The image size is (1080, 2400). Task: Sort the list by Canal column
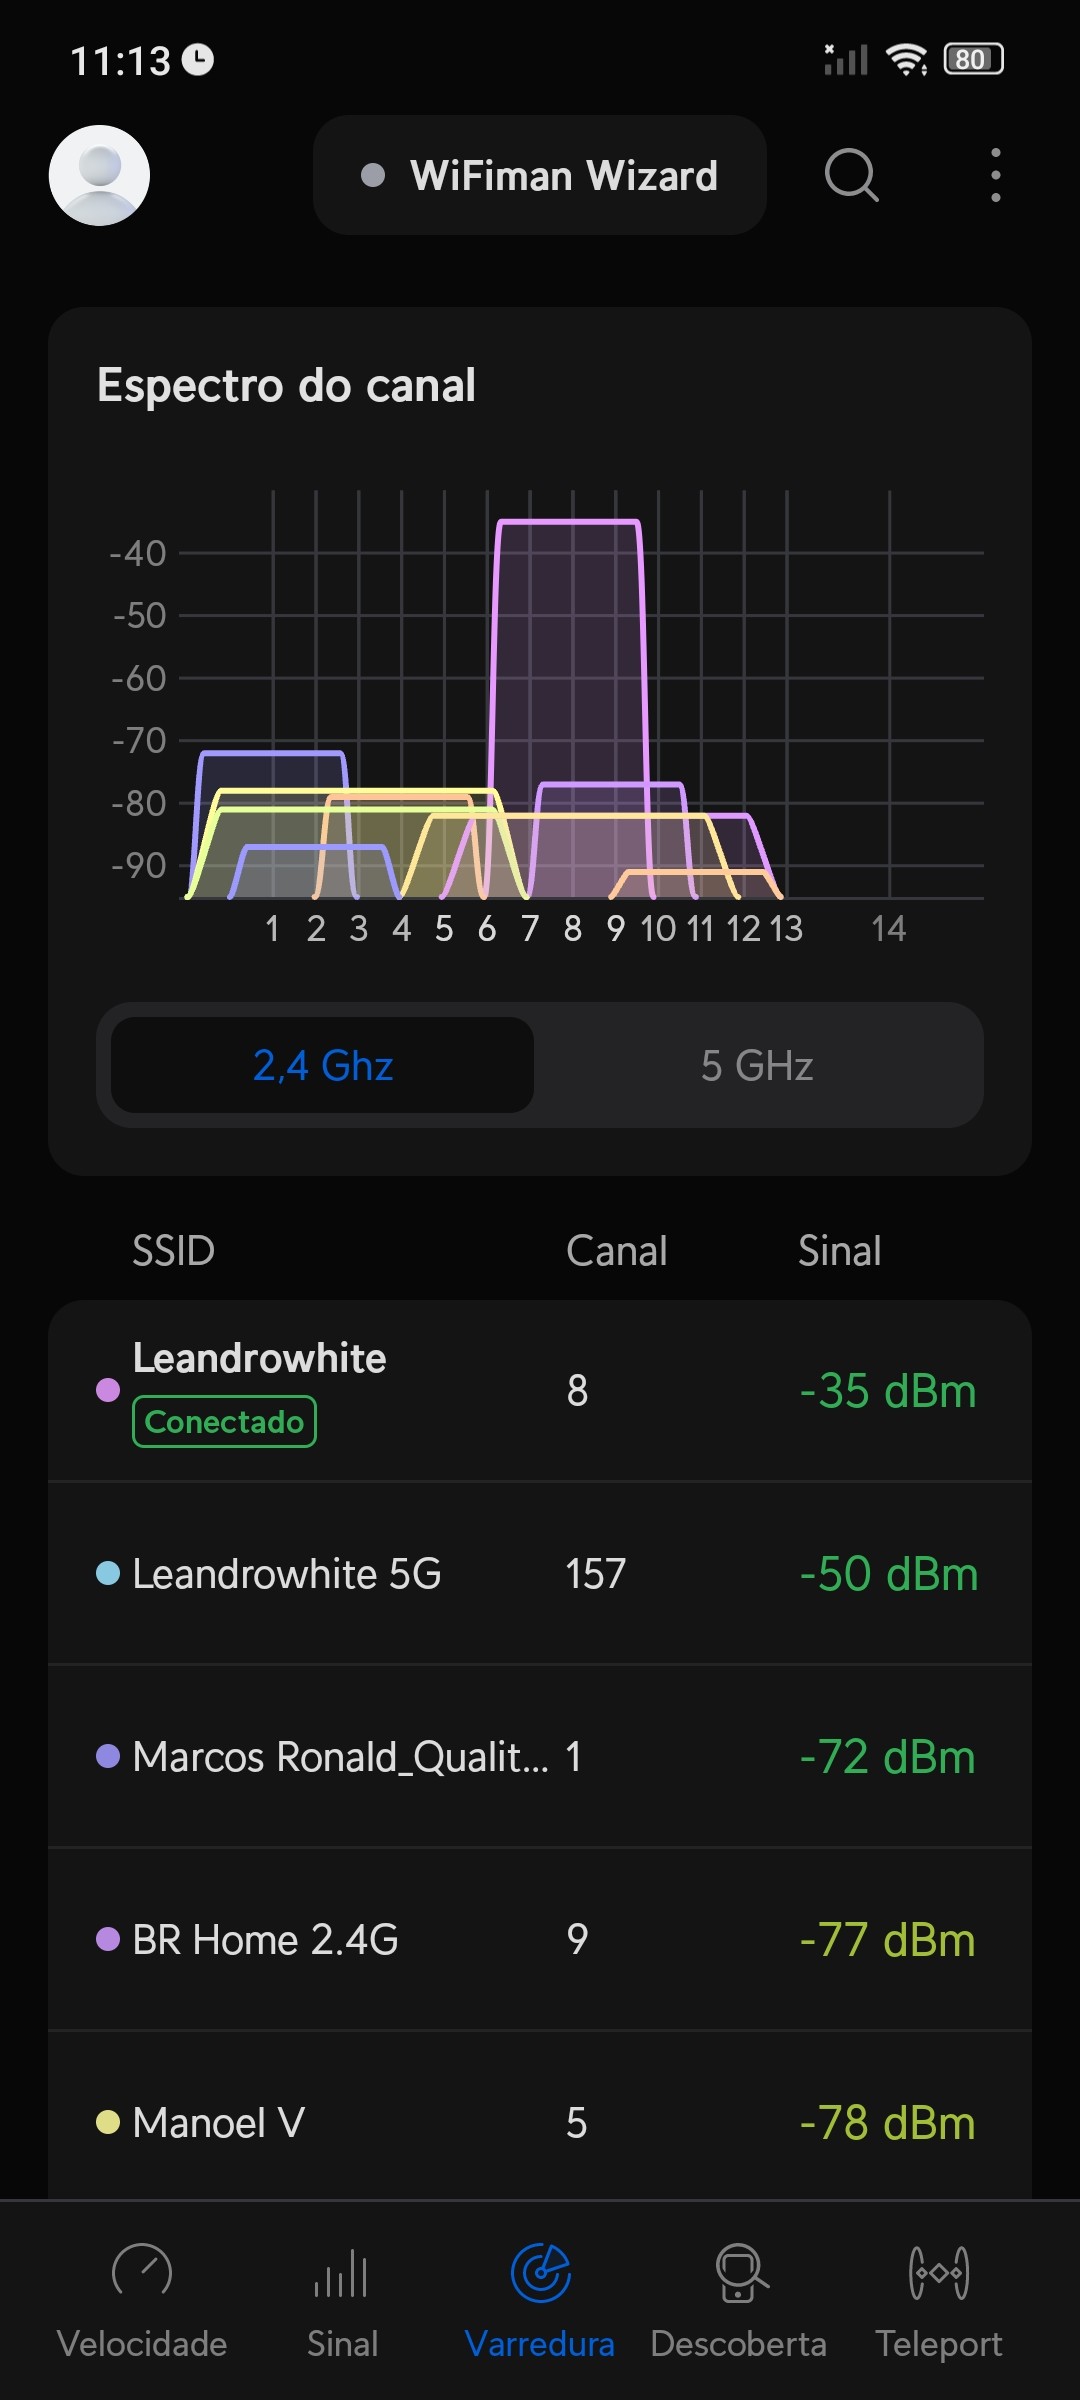pos(616,1251)
